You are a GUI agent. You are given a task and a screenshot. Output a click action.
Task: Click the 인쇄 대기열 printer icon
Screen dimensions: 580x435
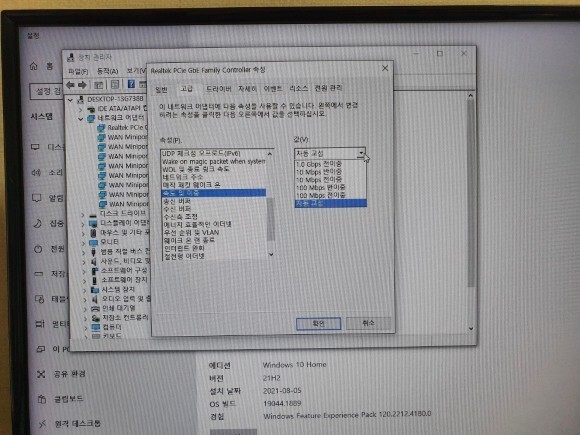click(x=95, y=308)
